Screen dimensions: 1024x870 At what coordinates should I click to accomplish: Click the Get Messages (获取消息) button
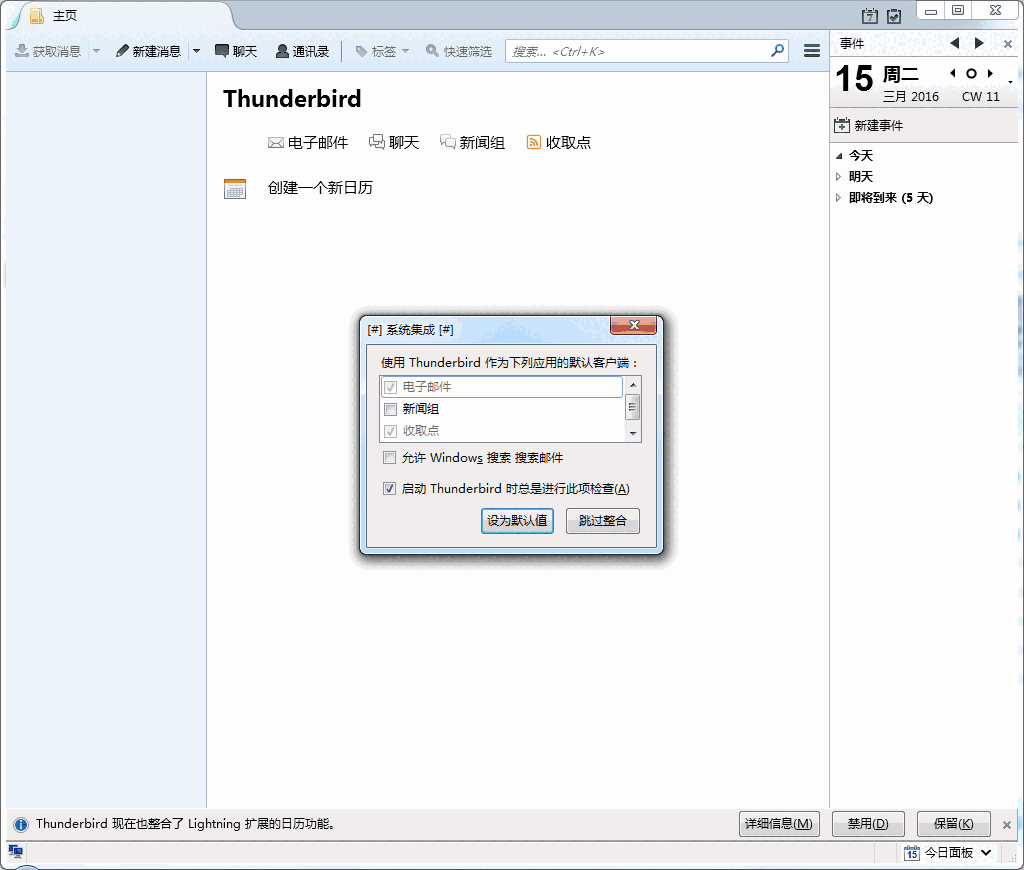click(48, 51)
